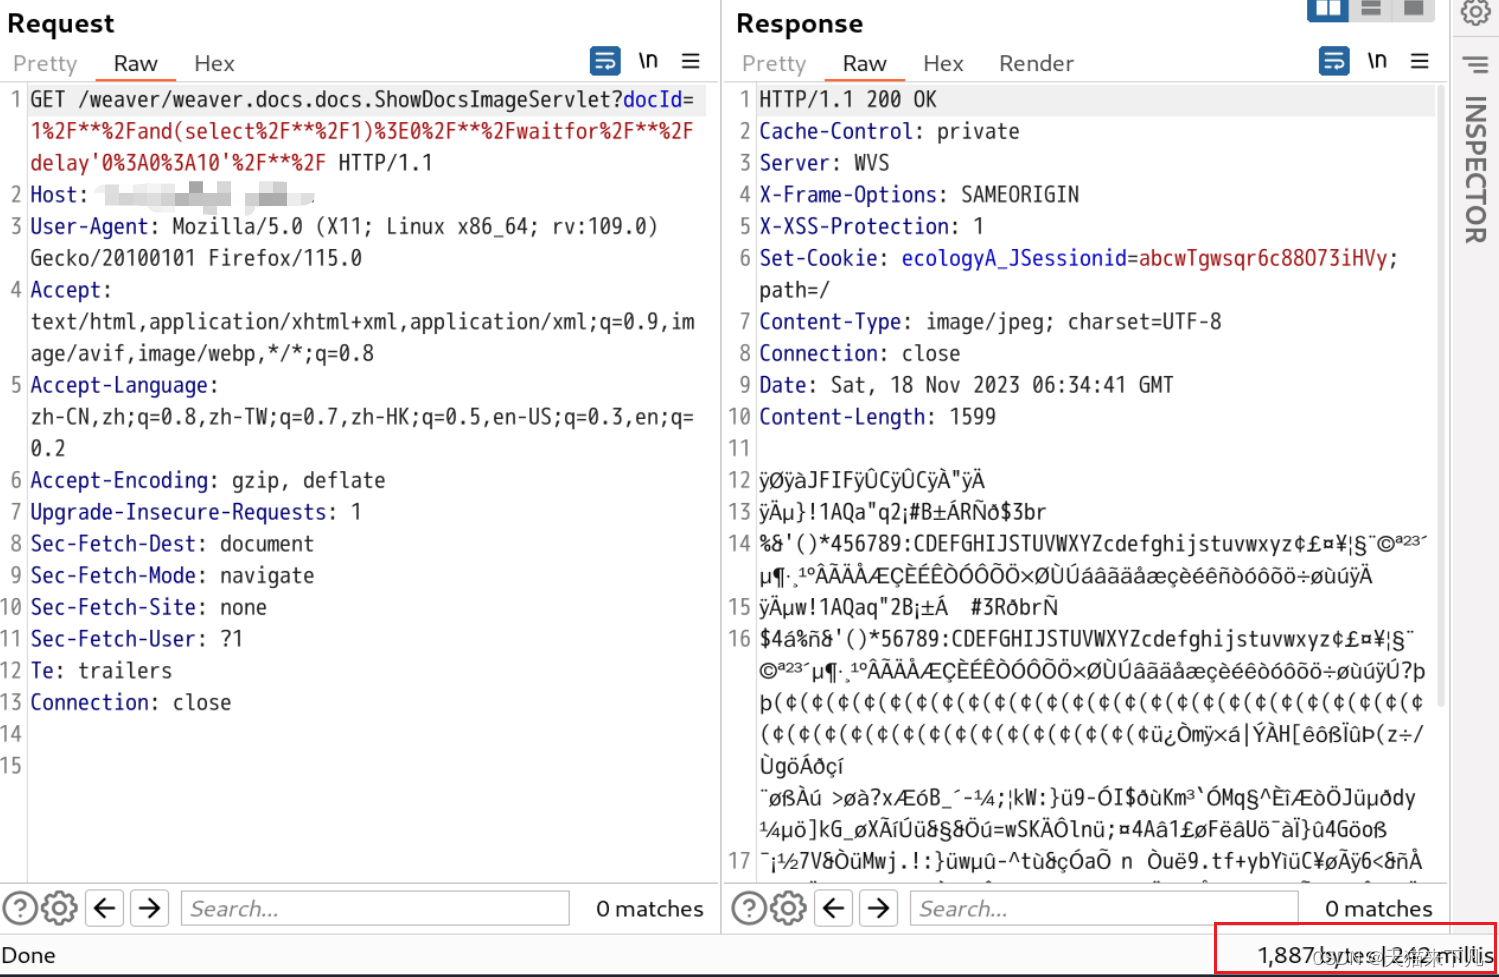1499x977 pixels.
Task: Click 'HTTP/1.1 200 OK' status line
Action: pyautogui.click(x=848, y=99)
